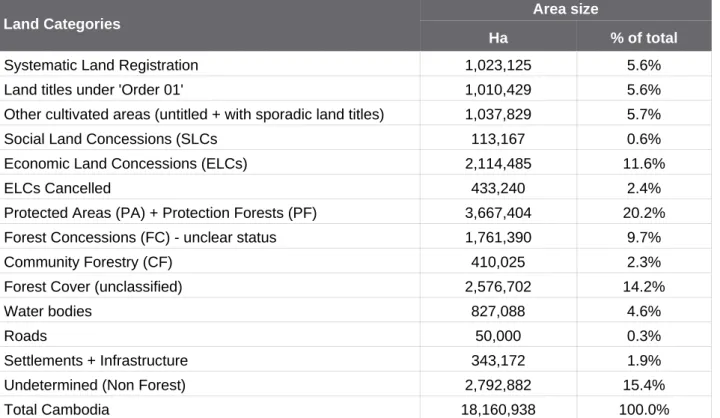
Task: Click the 2.3% cell
Action: (644, 262)
